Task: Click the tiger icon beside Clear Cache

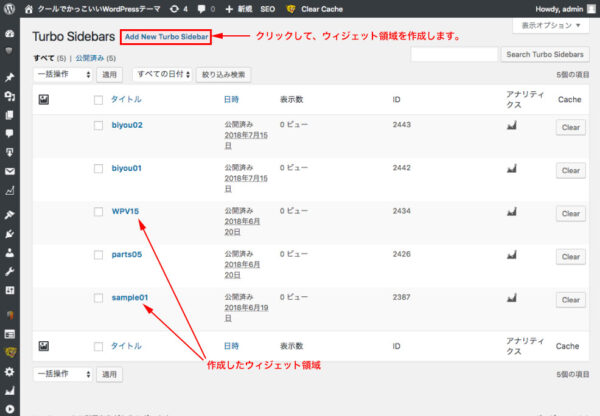Action: tap(291, 9)
